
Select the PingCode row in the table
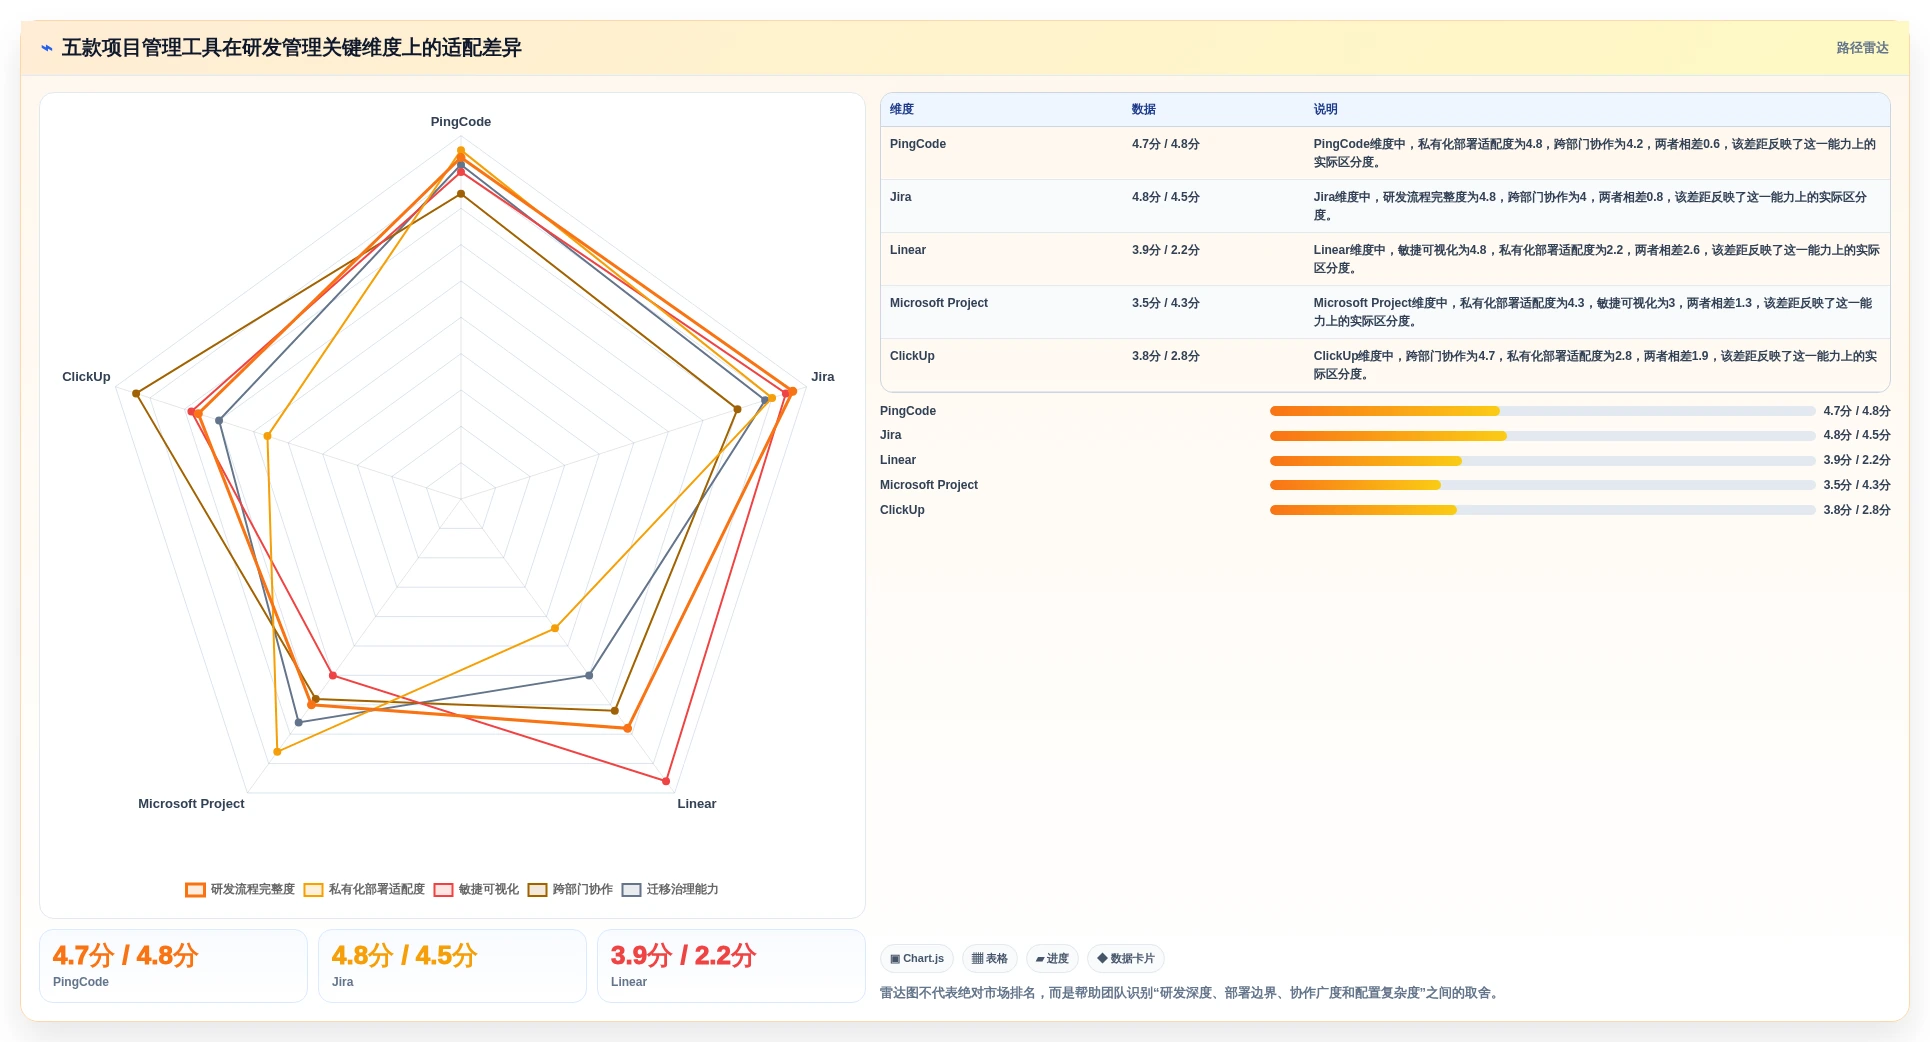[x=1385, y=153]
